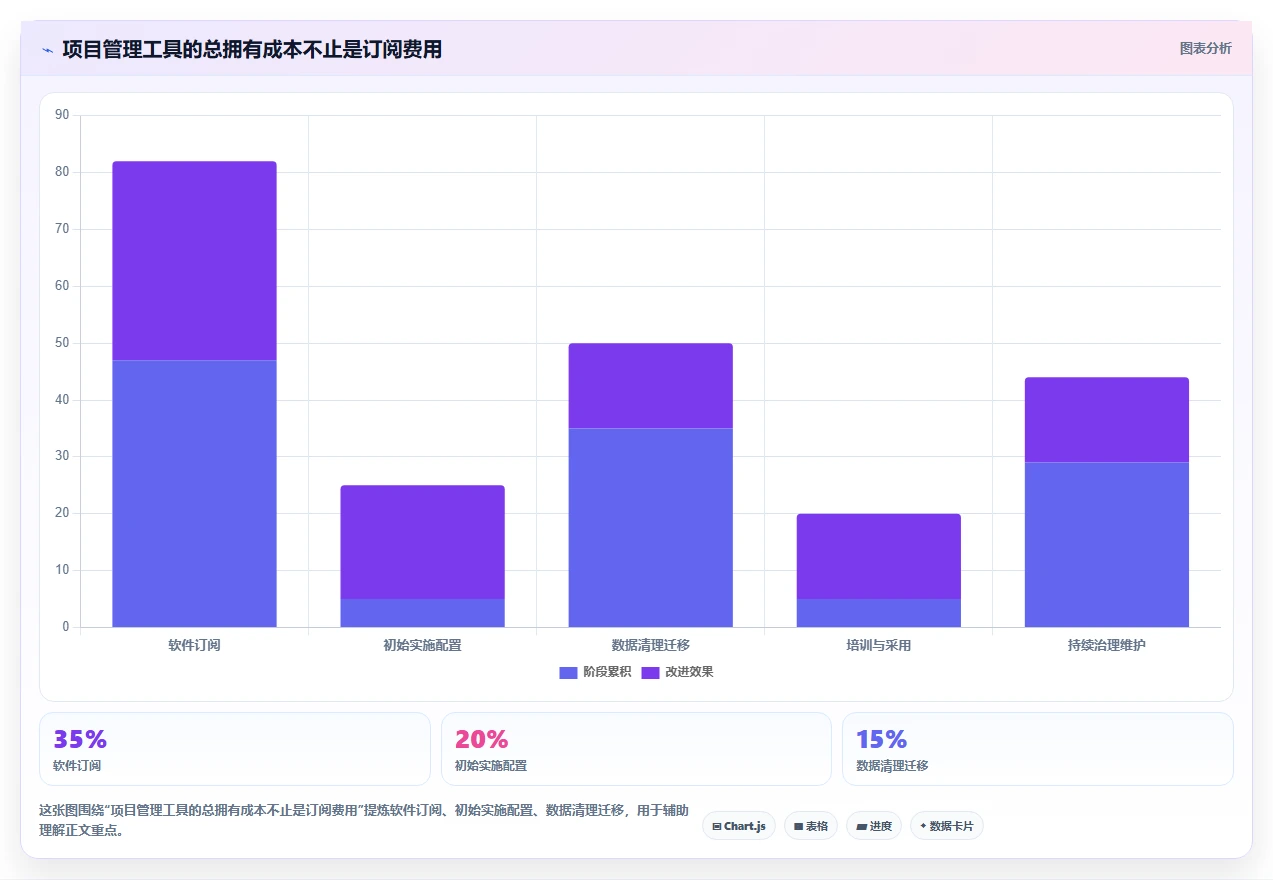Select the 15% 数据清理迁移 stat card
This screenshot has width=1273, height=880.
[x=1037, y=749]
